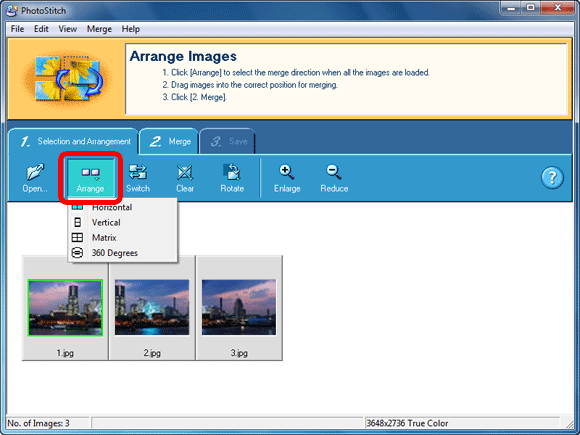The height and width of the screenshot is (435, 580).
Task: Click the No. of Images: 3 status text
Action: click(x=38, y=423)
